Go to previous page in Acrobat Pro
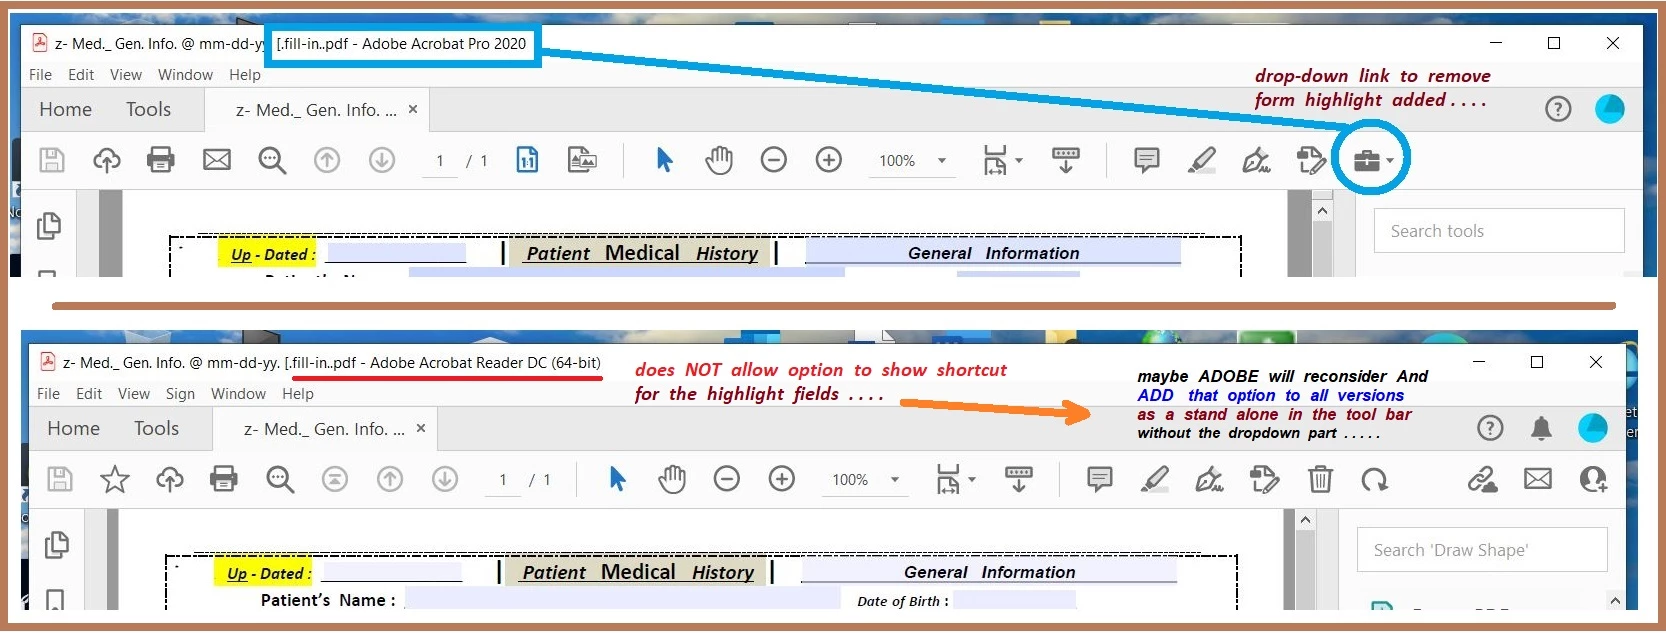This screenshot has height=638, width=1666. pos(327,160)
